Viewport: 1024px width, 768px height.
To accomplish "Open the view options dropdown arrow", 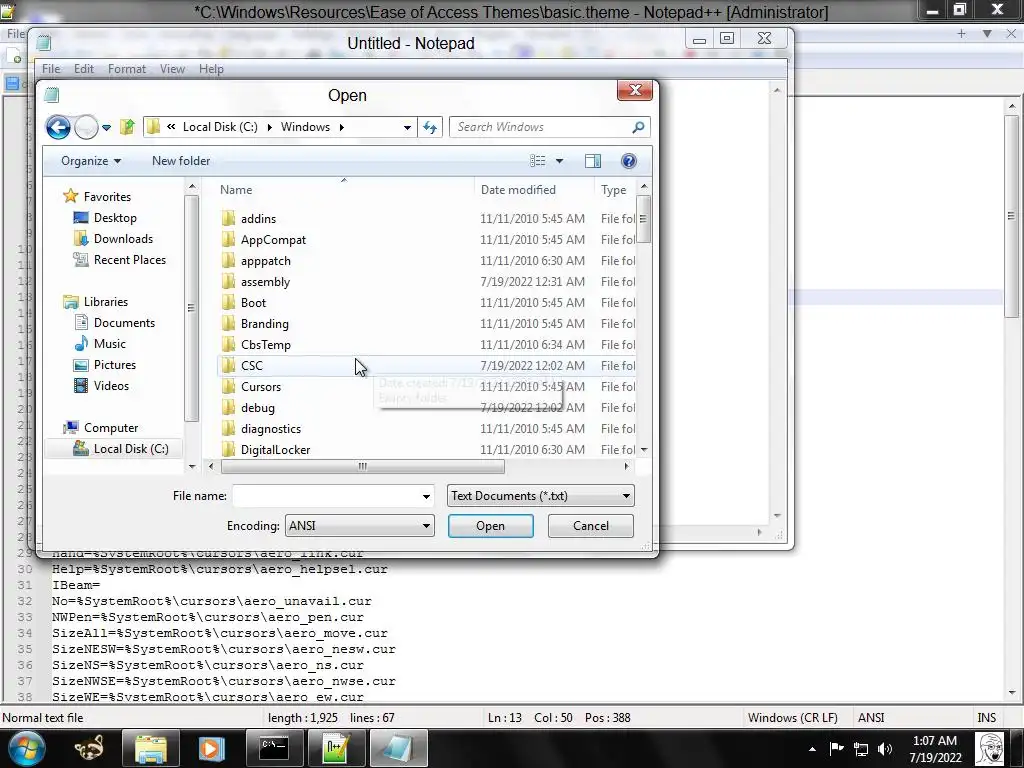I will (559, 161).
